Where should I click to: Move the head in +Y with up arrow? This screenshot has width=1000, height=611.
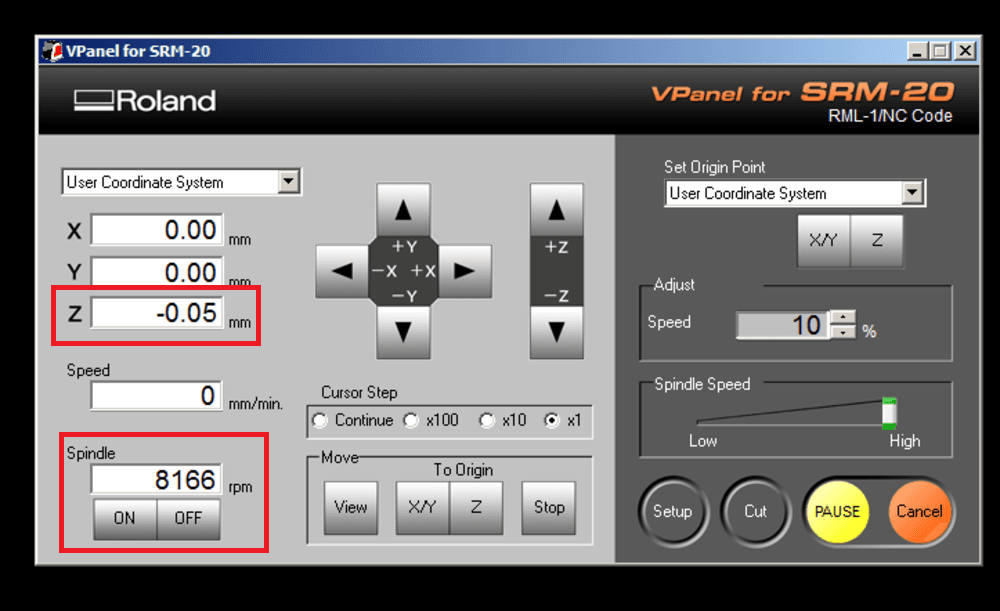[x=403, y=209]
